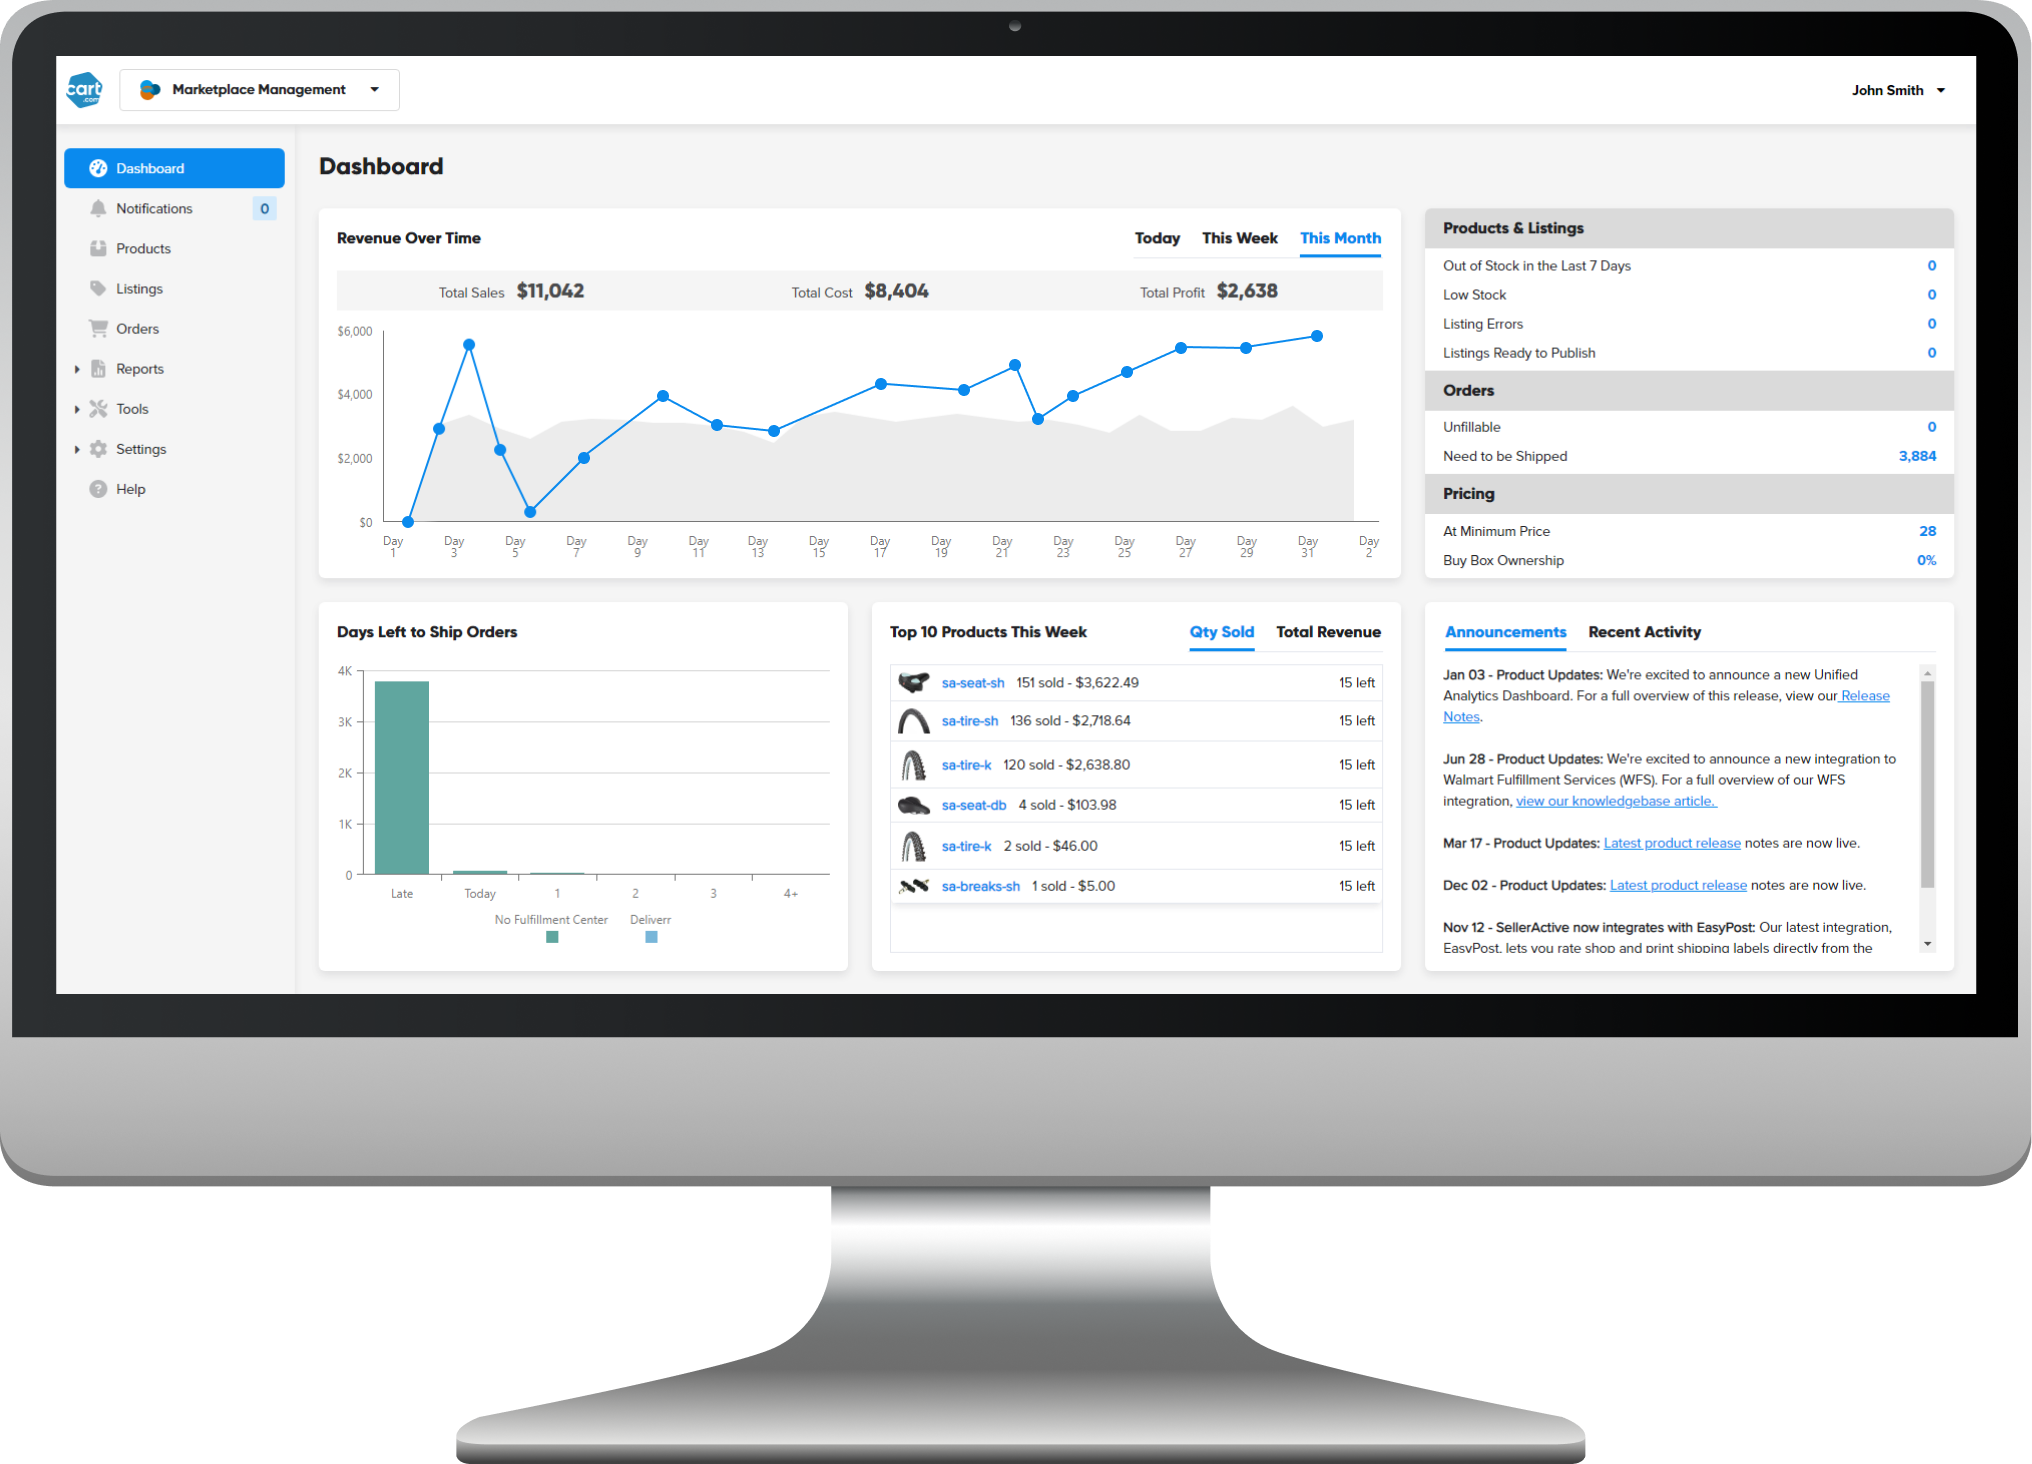
Task: Click the Products sidebar icon
Action: pyautogui.click(x=99, y=248)
